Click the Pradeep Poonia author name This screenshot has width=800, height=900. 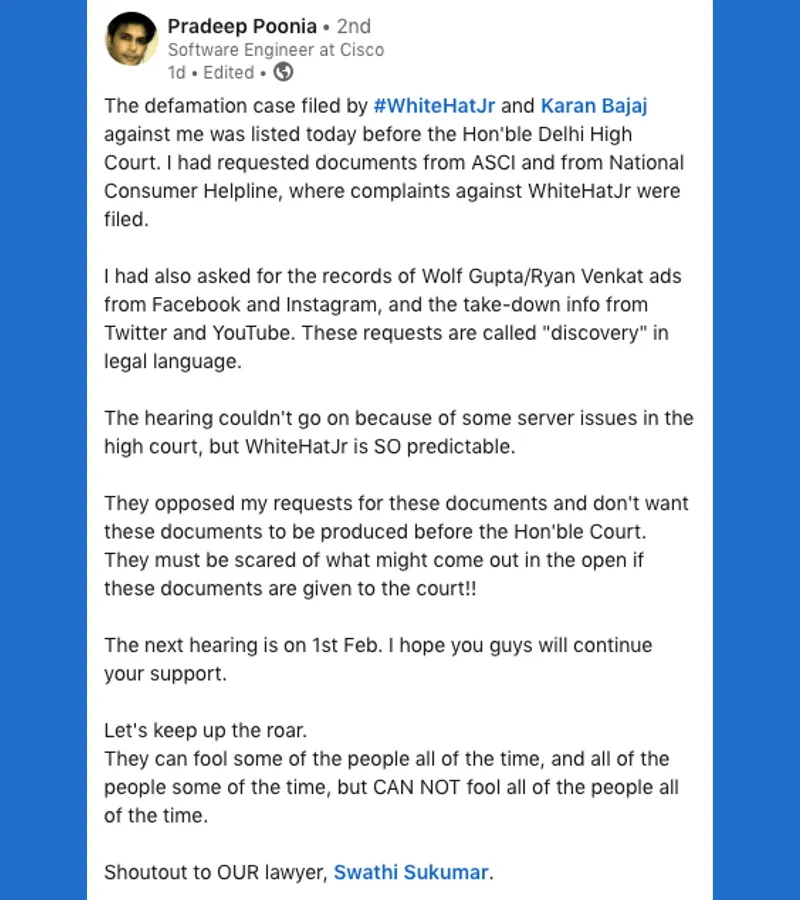tap(242, 26)
